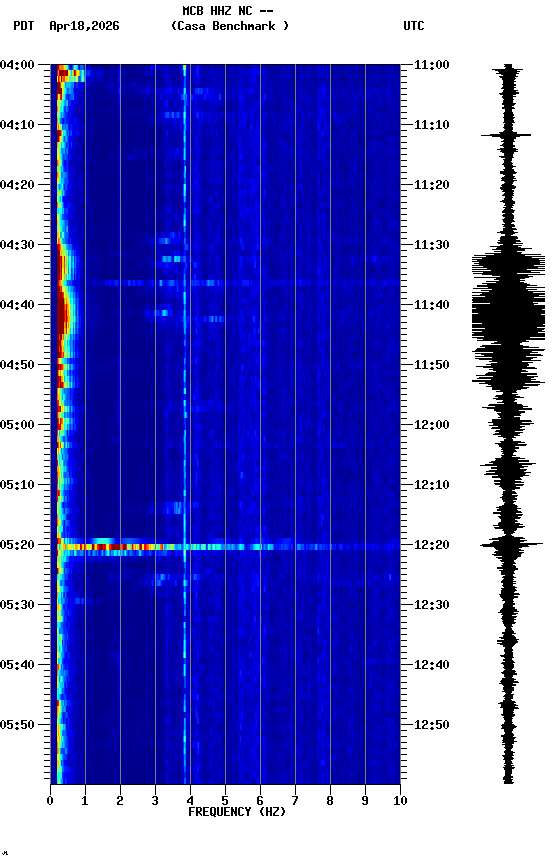The width and height of the screenshot is (552, 864).
Task: Click the date label Apr18,2026
Action: 84,26
